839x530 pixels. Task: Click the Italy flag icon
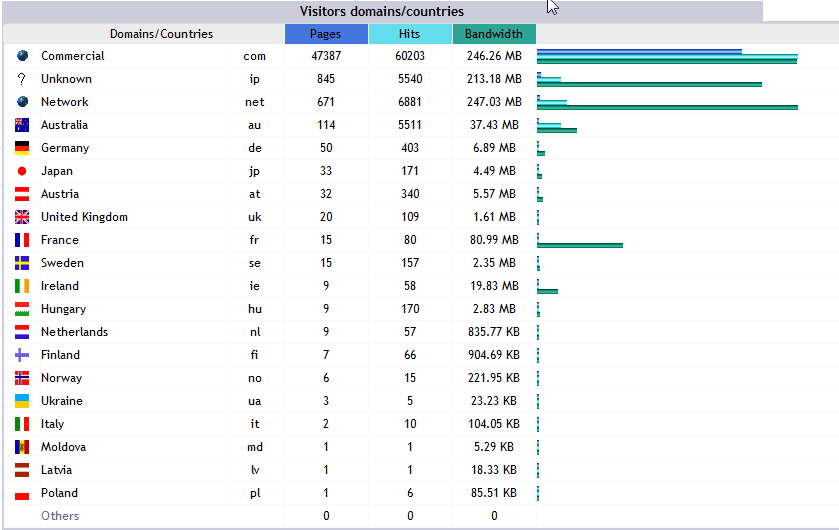[22, 424]
